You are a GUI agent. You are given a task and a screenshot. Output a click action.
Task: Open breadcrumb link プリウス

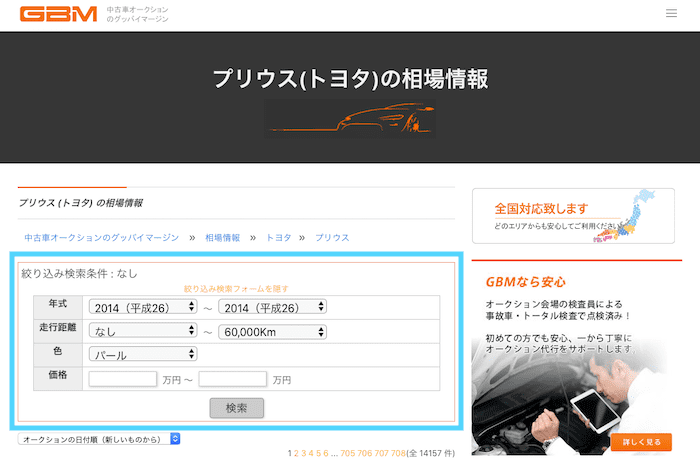pos(332,238)
